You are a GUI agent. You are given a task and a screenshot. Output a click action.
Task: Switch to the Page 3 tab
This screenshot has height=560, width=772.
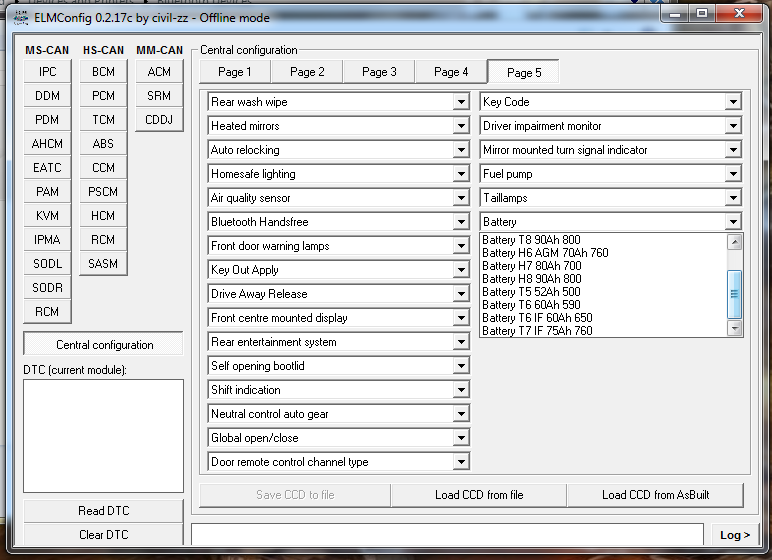tap(379, 72)
